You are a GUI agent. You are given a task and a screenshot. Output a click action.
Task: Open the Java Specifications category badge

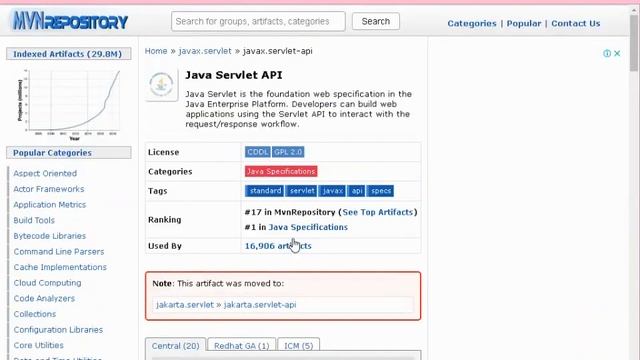281,171
